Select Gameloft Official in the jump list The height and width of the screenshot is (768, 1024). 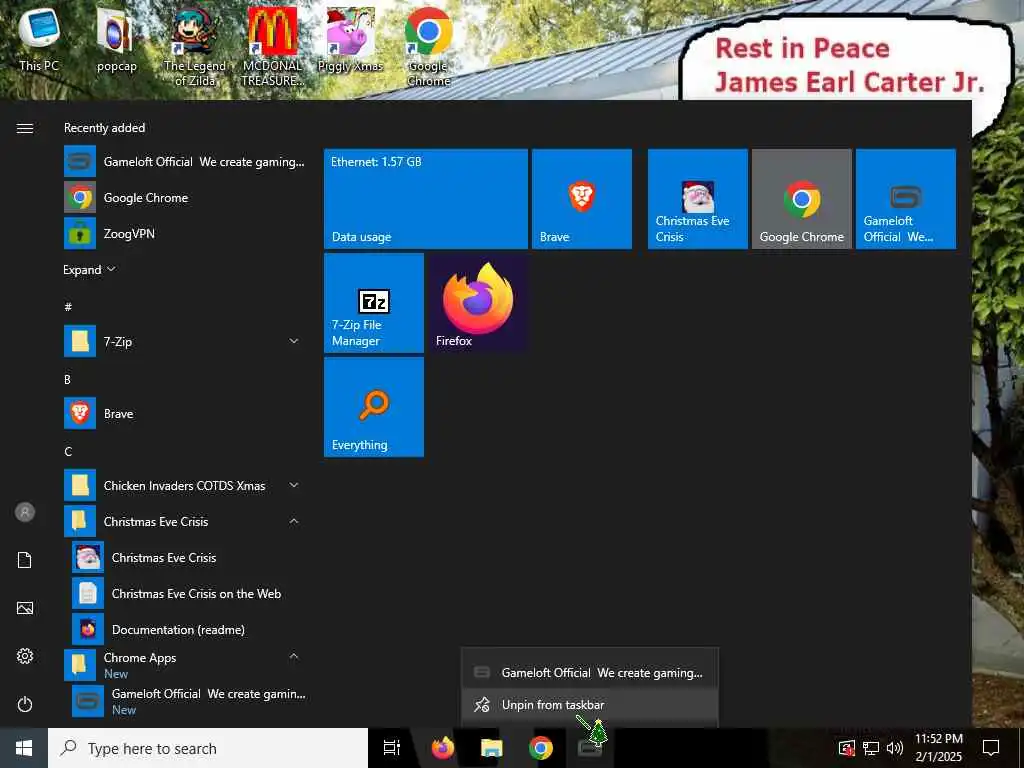[x=590, y=672]
